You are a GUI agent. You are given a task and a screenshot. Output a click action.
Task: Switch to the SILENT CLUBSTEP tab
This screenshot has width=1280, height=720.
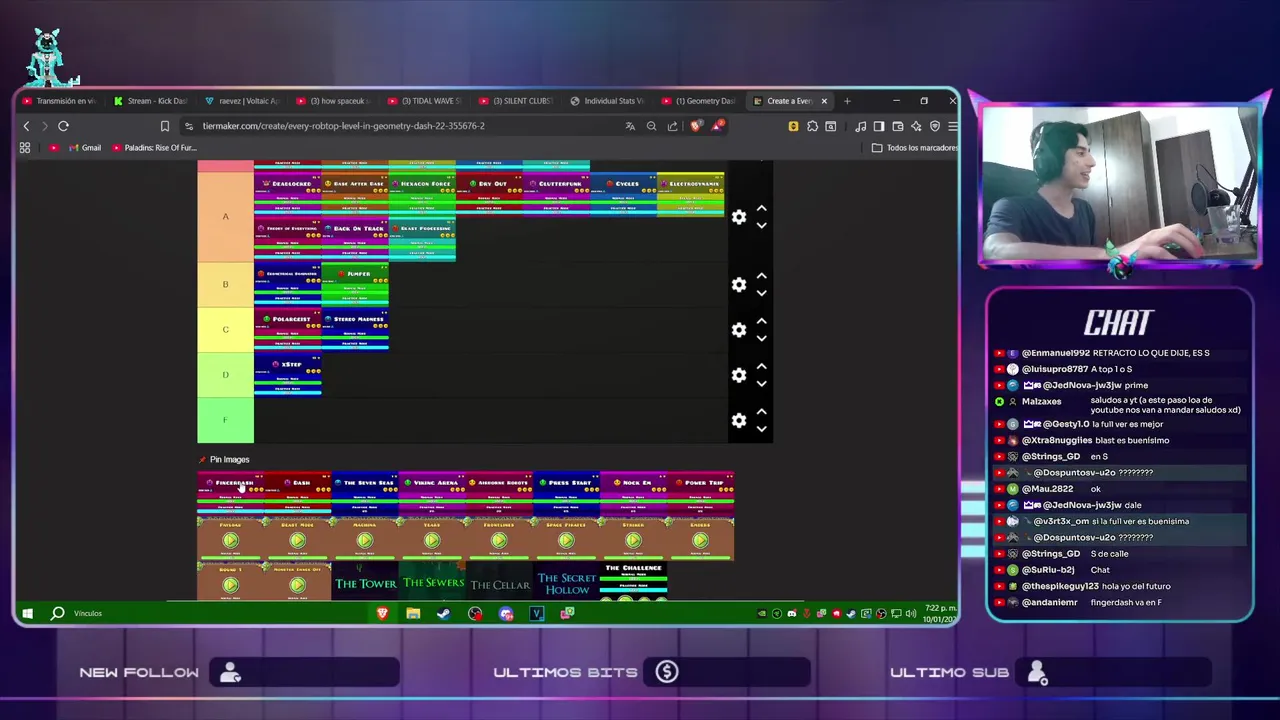click(516, 101)
